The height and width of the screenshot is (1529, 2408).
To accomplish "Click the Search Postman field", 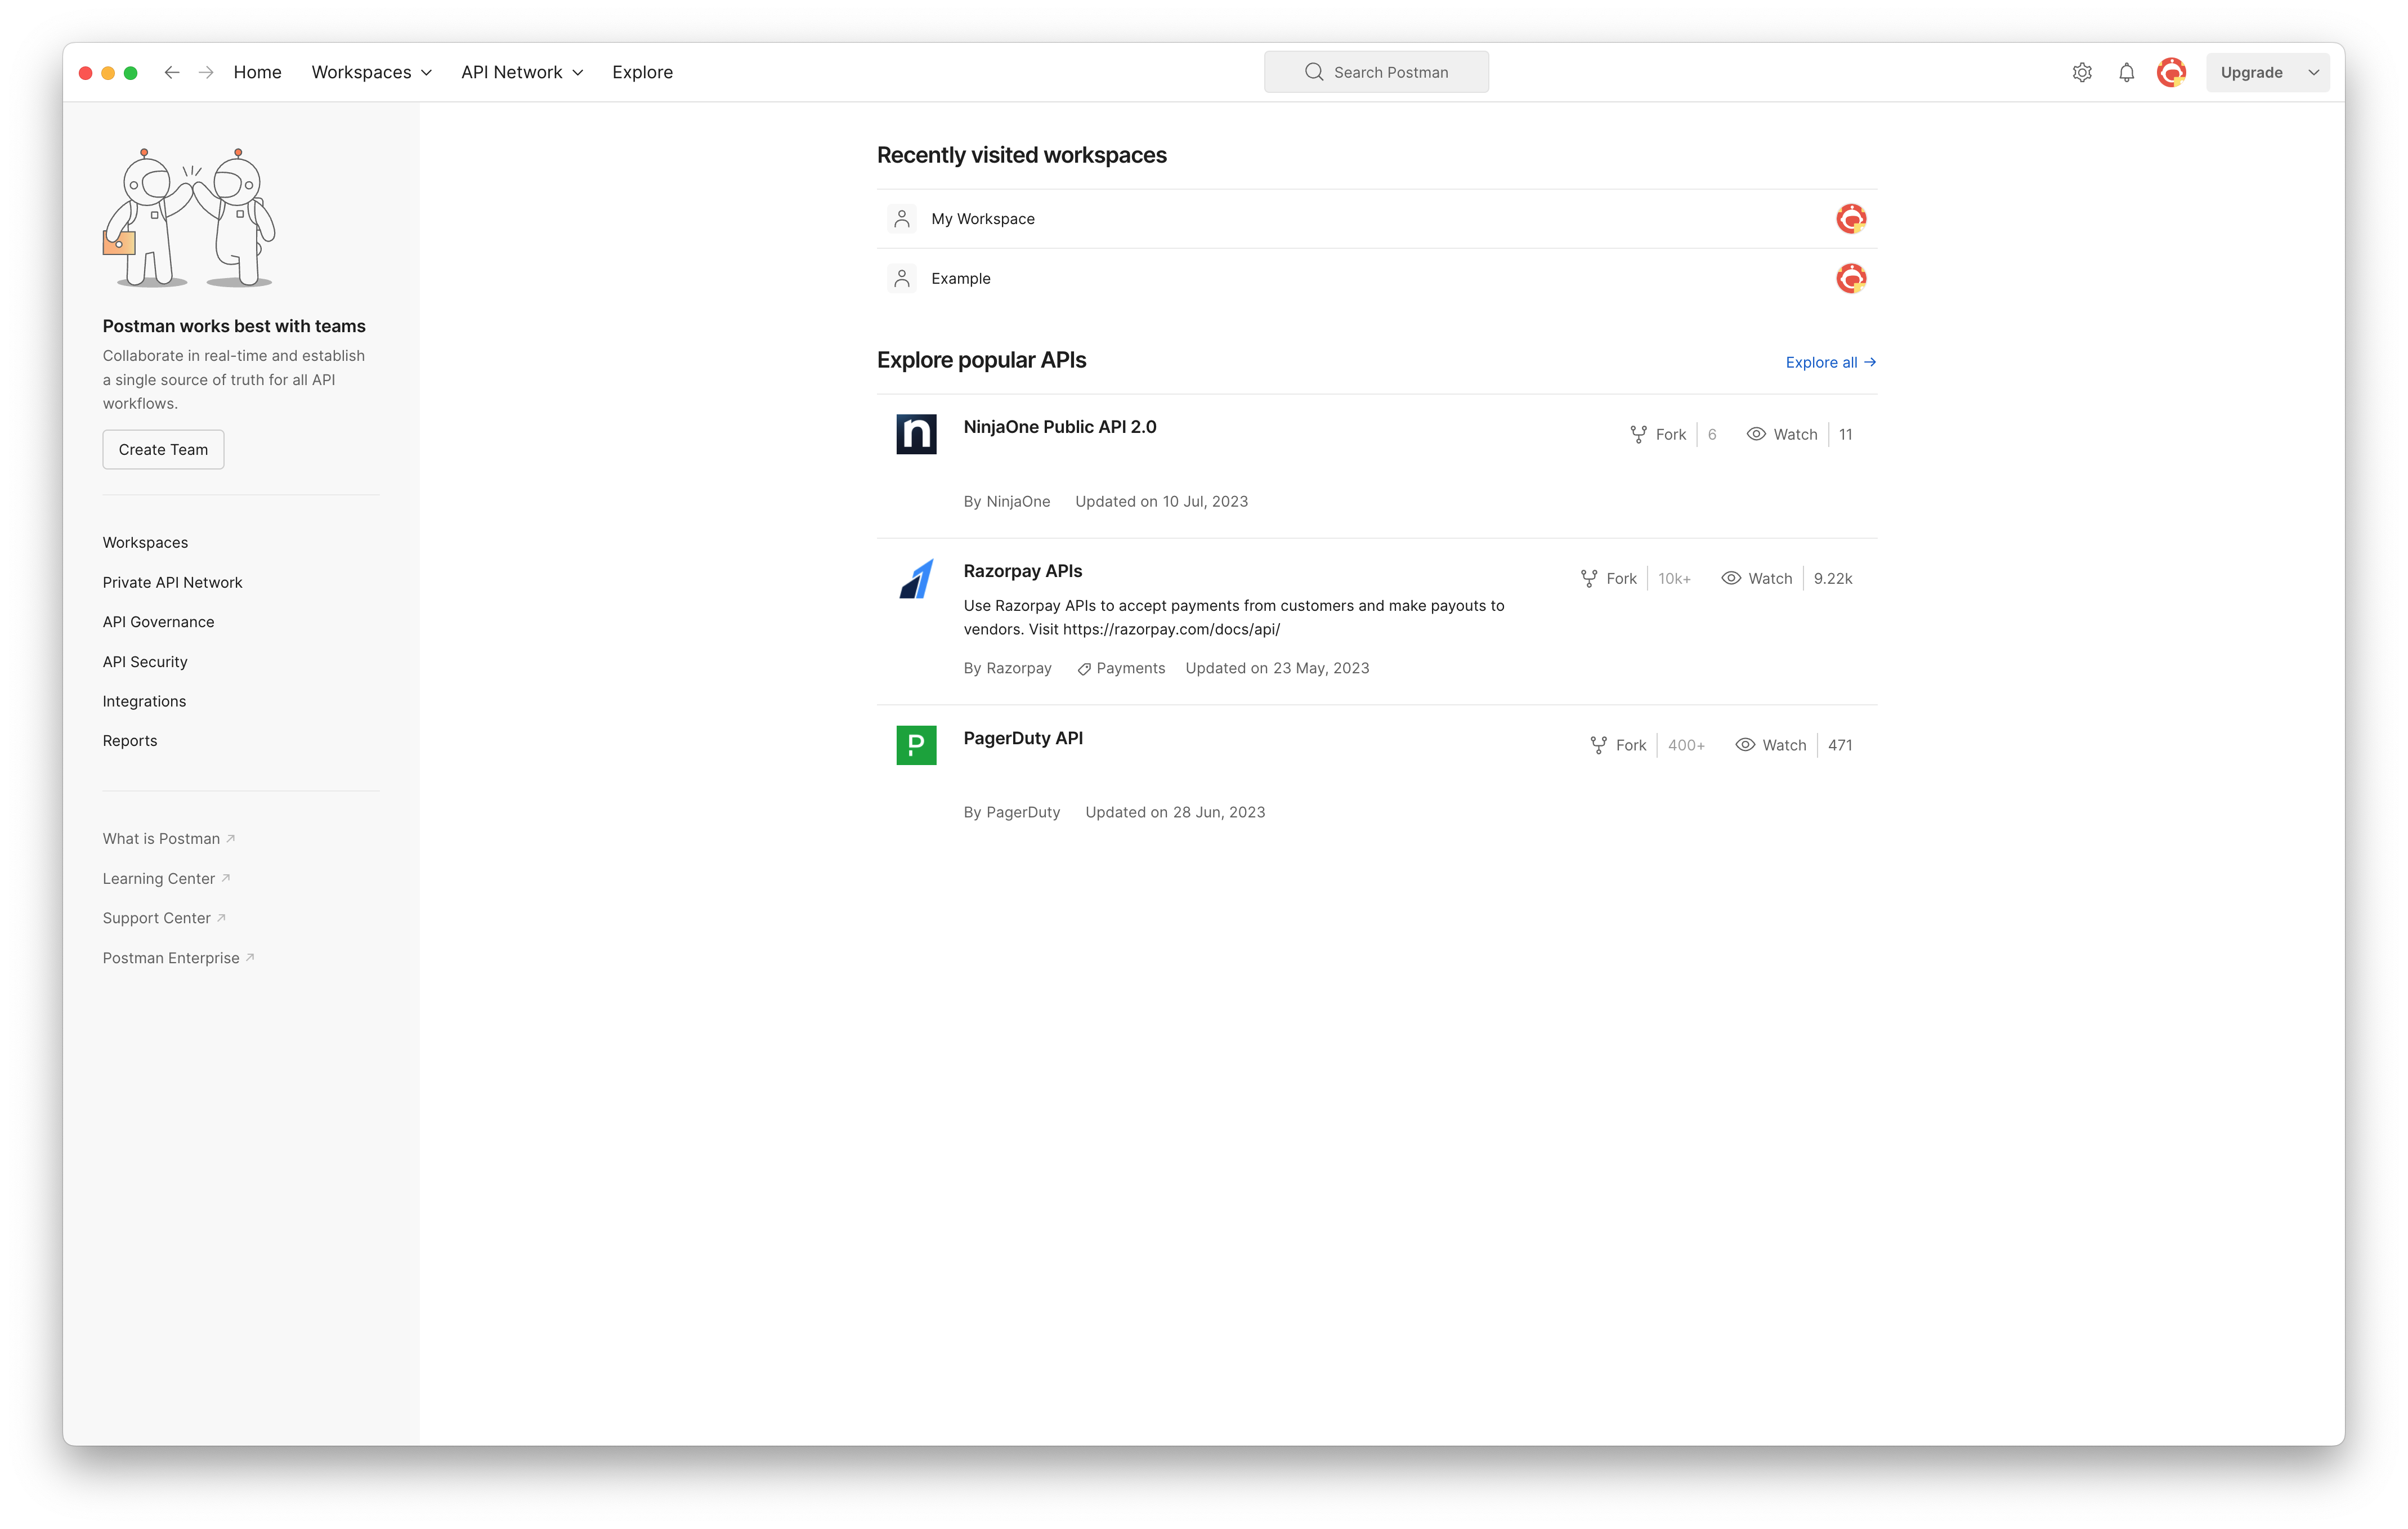I will tap(1376, 72).
